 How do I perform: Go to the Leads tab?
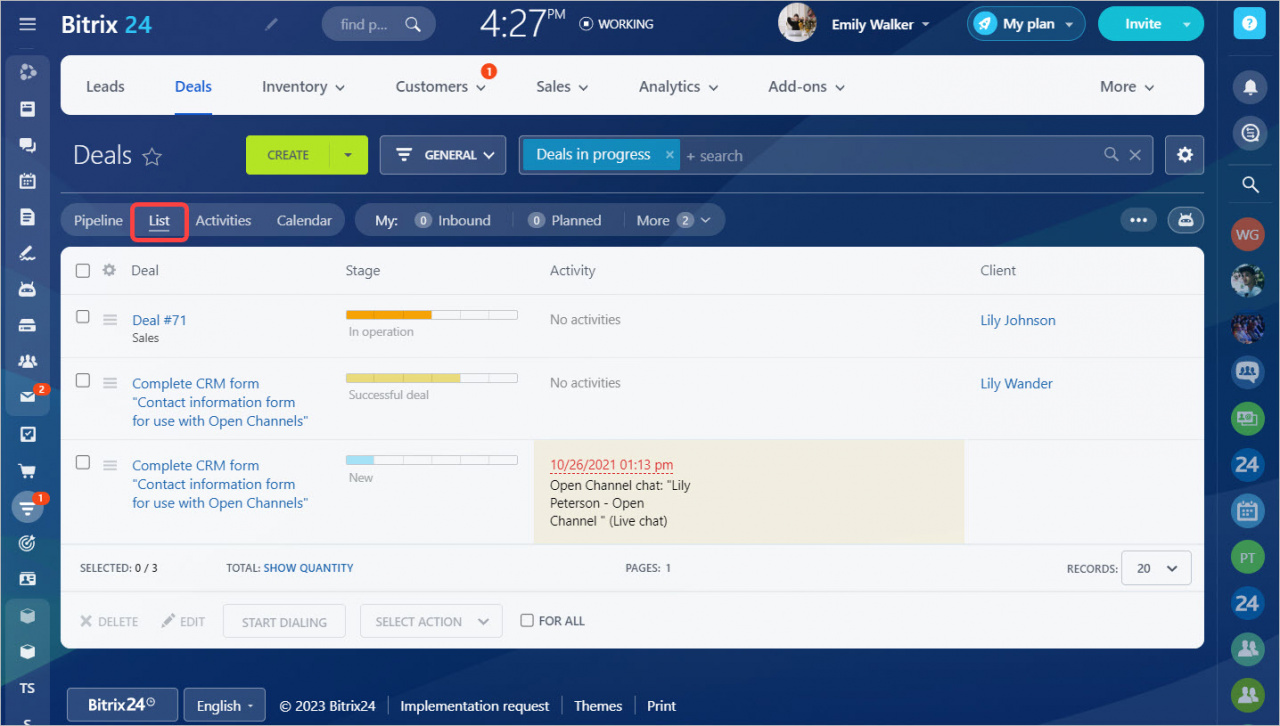click(105, 87)
